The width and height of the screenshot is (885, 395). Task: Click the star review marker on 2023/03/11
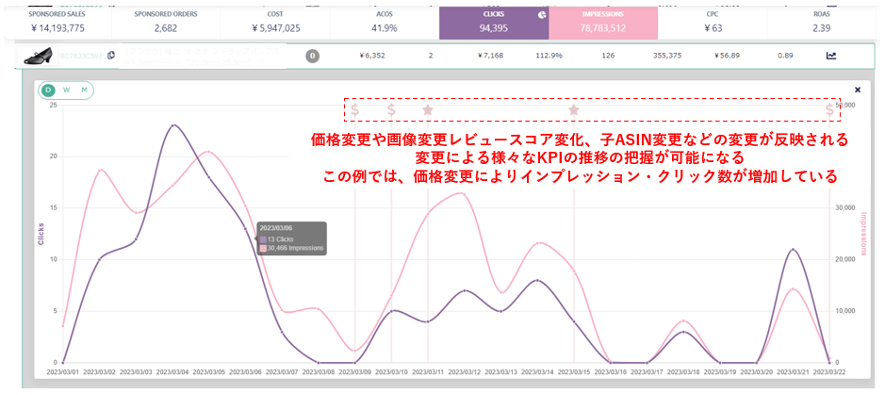427,109
